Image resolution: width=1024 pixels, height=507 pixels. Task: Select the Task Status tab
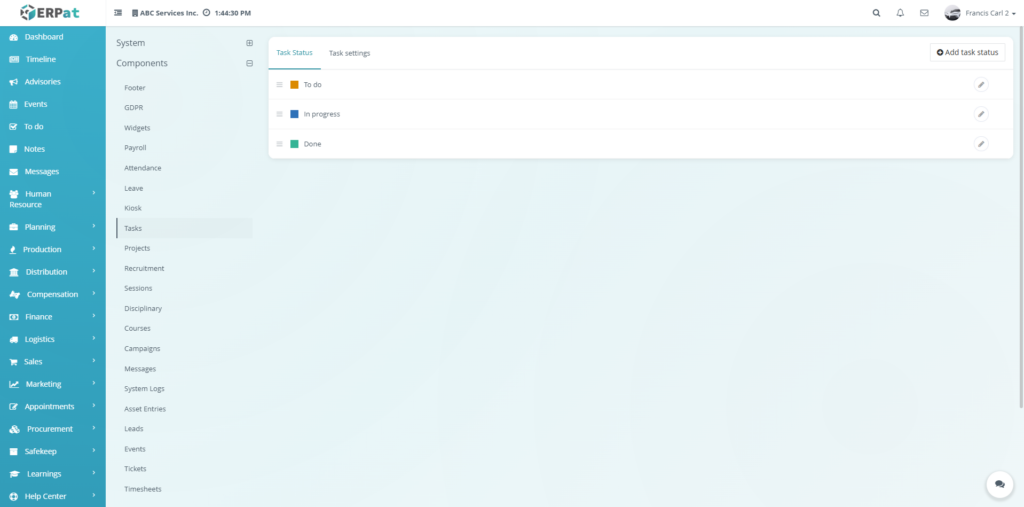pos(294,52)
